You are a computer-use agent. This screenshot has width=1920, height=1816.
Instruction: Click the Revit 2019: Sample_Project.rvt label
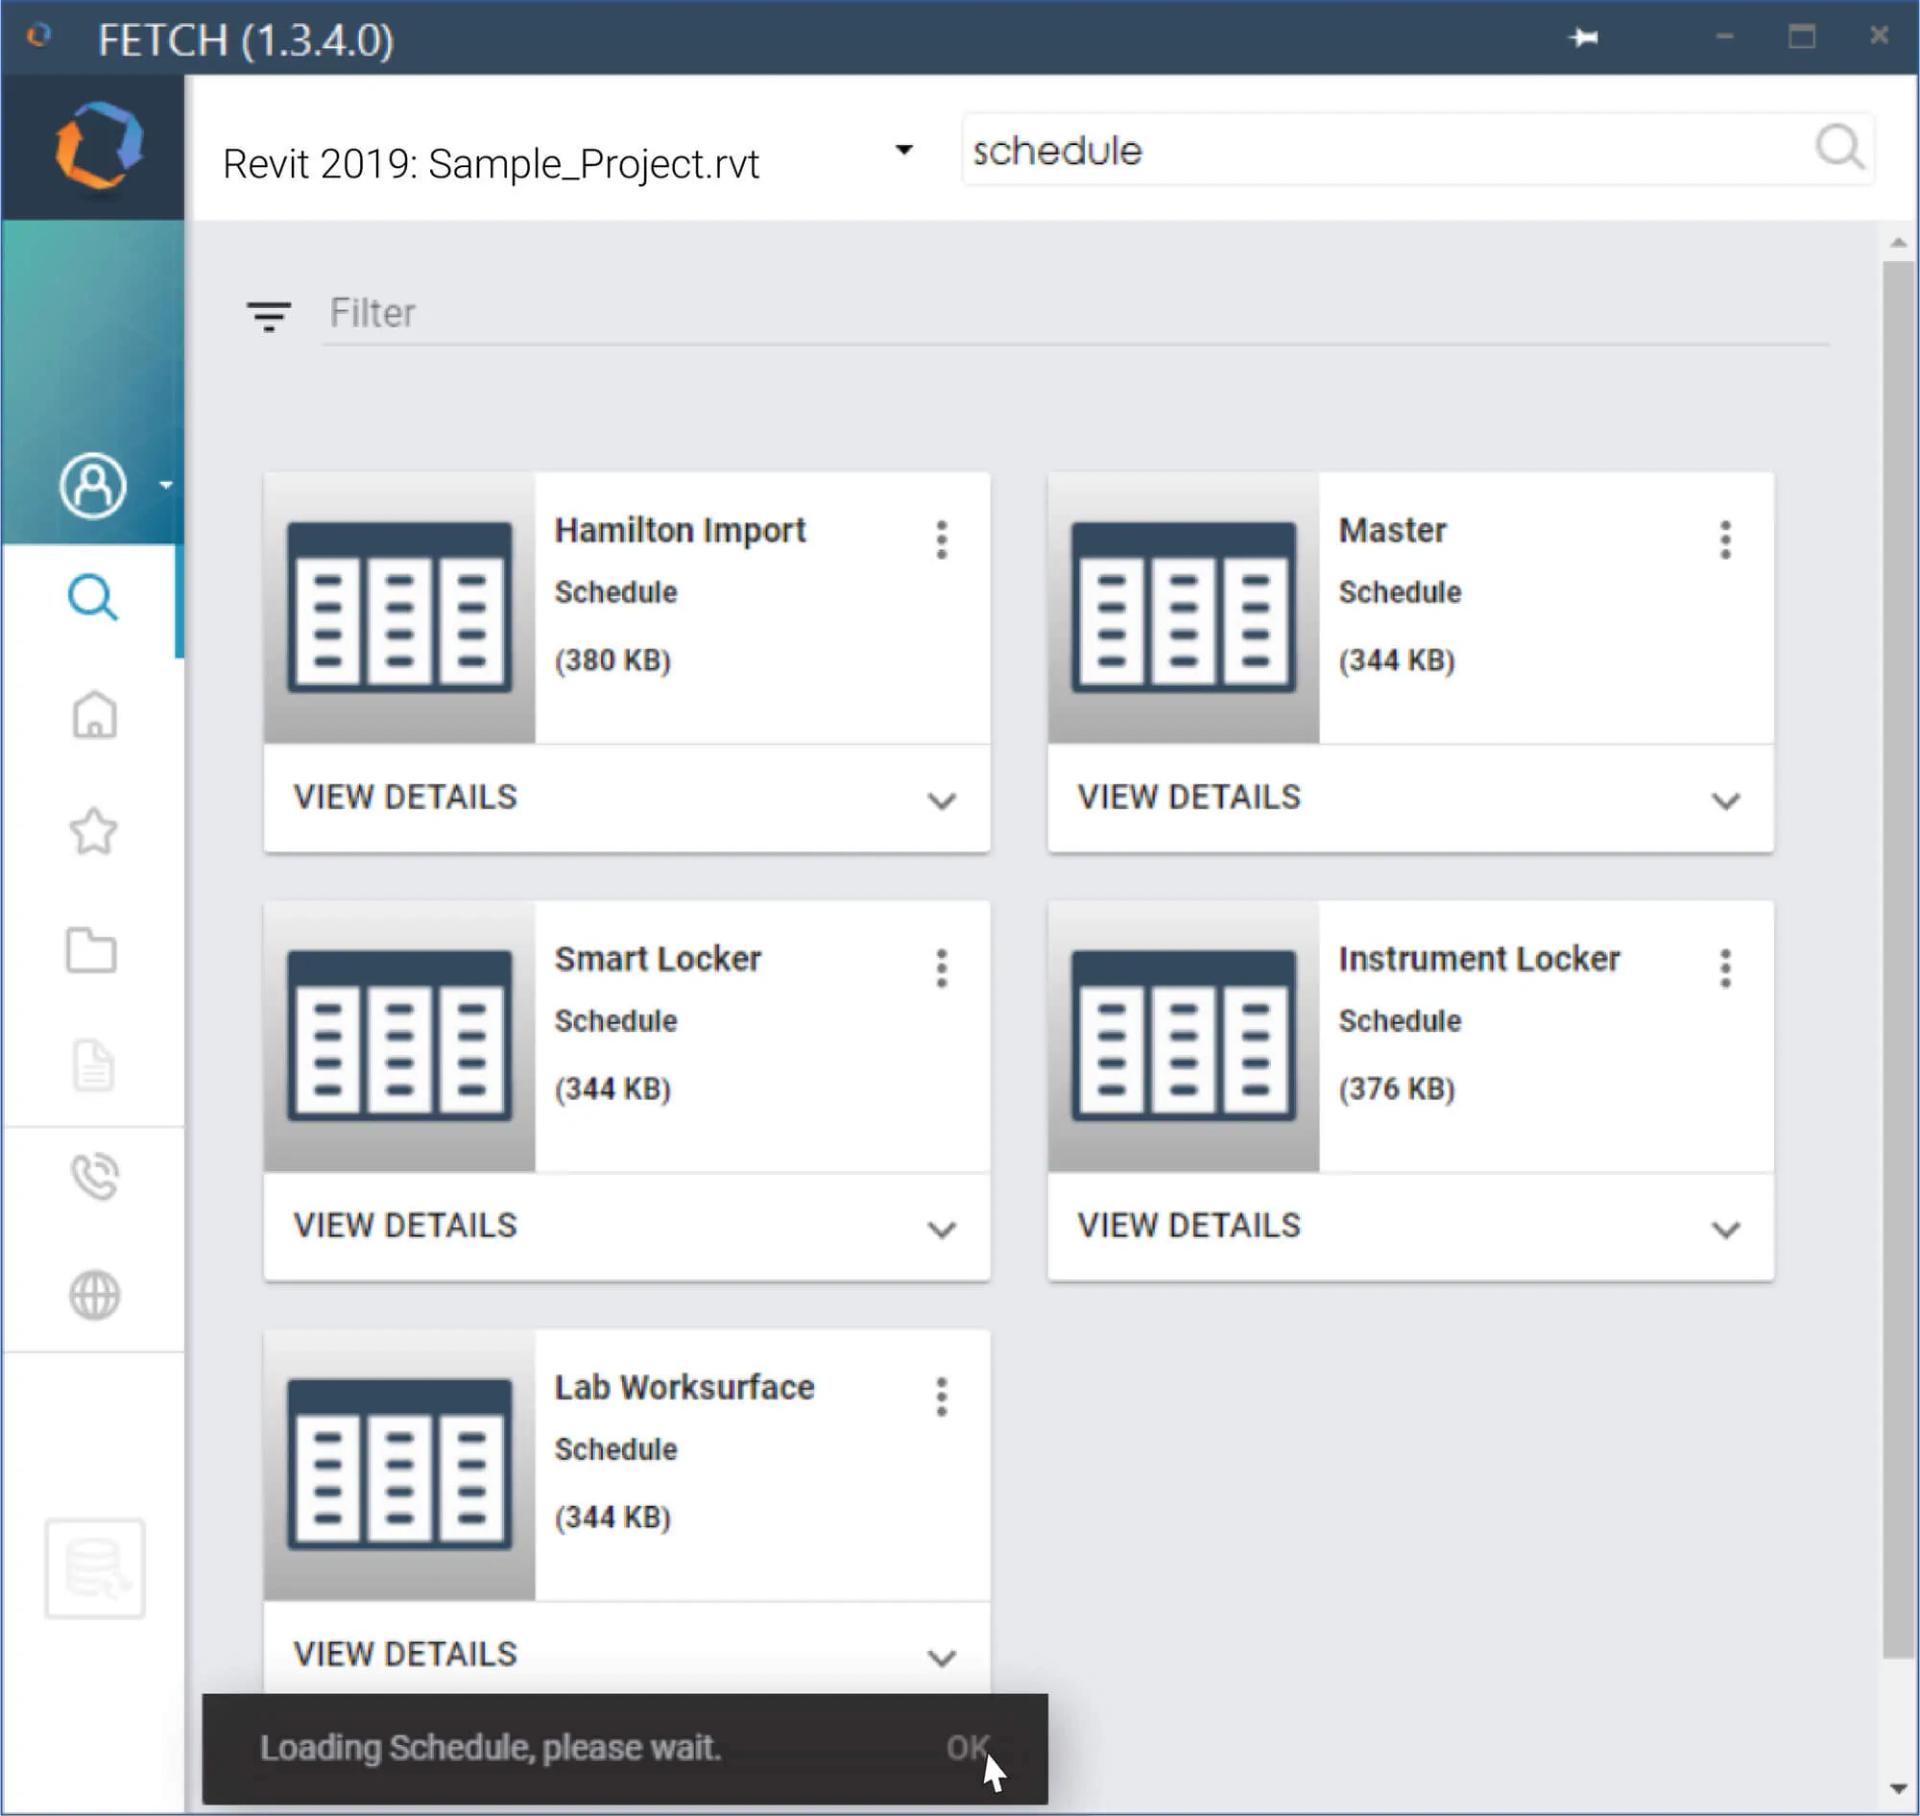coord(491,163)
